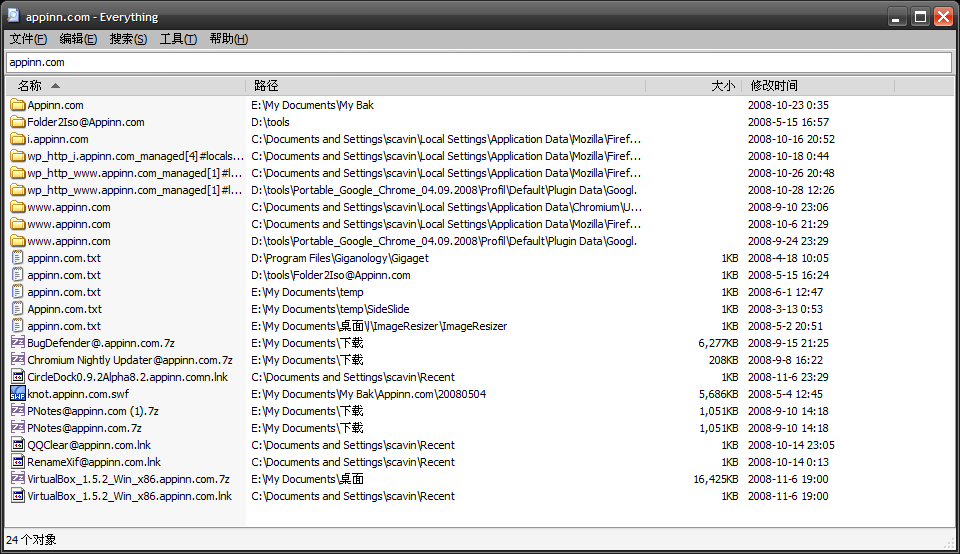Click the 208KB size value

[724, 360]
